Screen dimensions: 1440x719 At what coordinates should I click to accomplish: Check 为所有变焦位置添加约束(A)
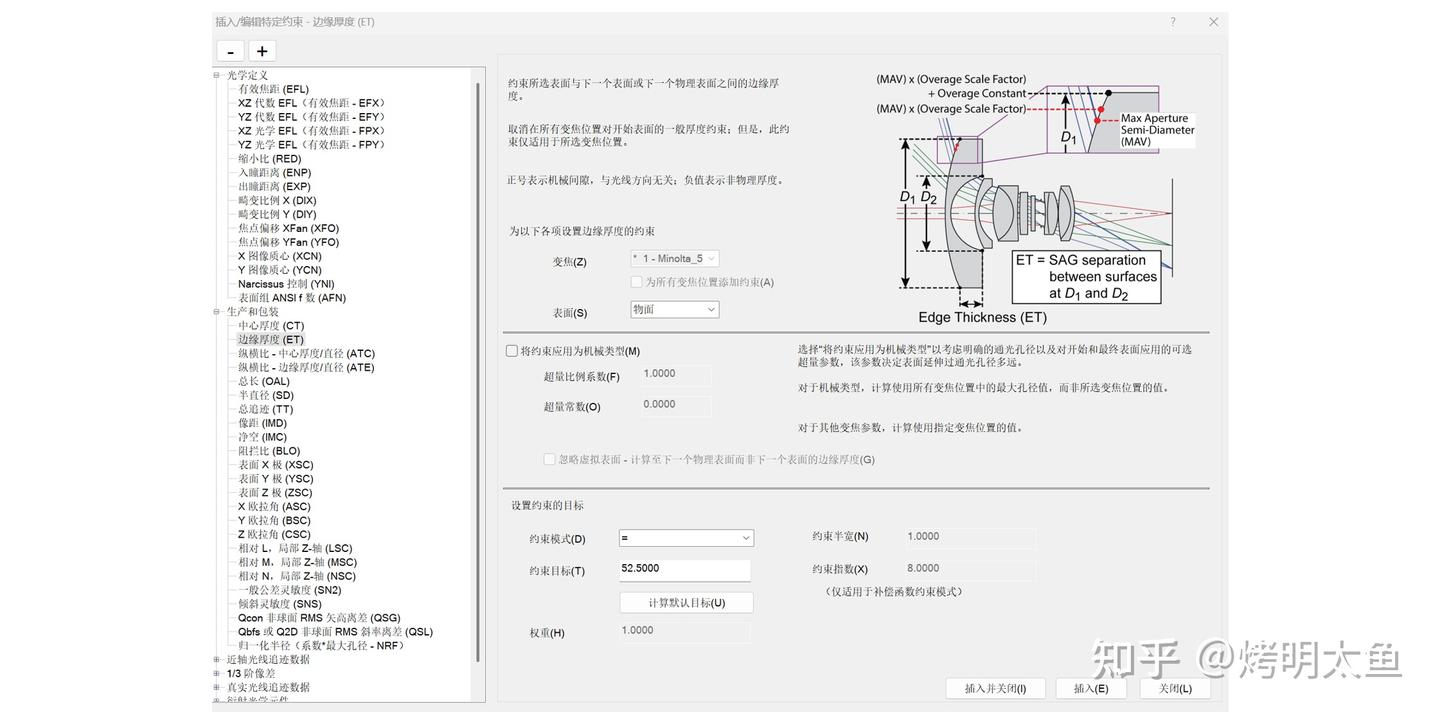[x=636, y=281]
